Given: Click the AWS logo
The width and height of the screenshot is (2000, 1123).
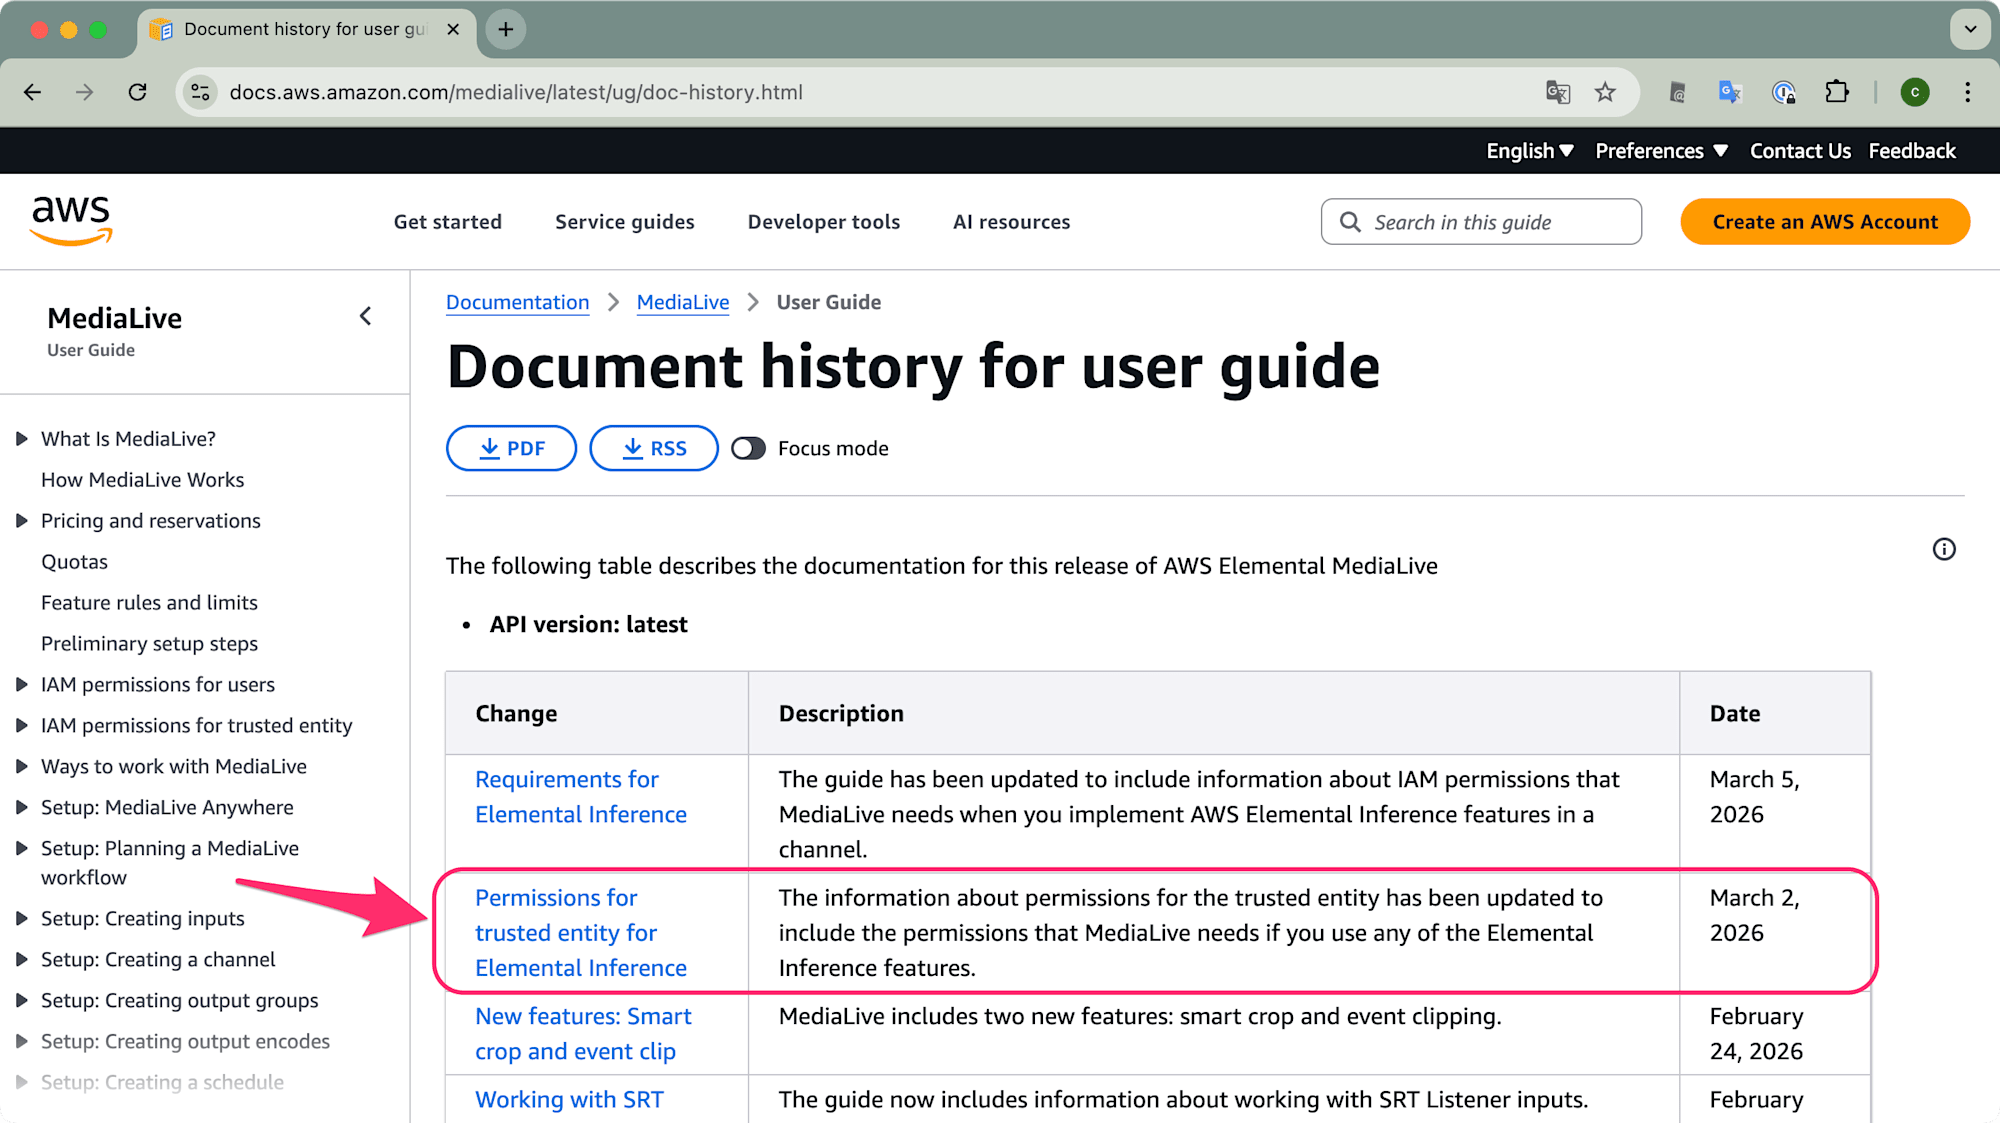Looking at the screenshot, I should click(70, 220).
